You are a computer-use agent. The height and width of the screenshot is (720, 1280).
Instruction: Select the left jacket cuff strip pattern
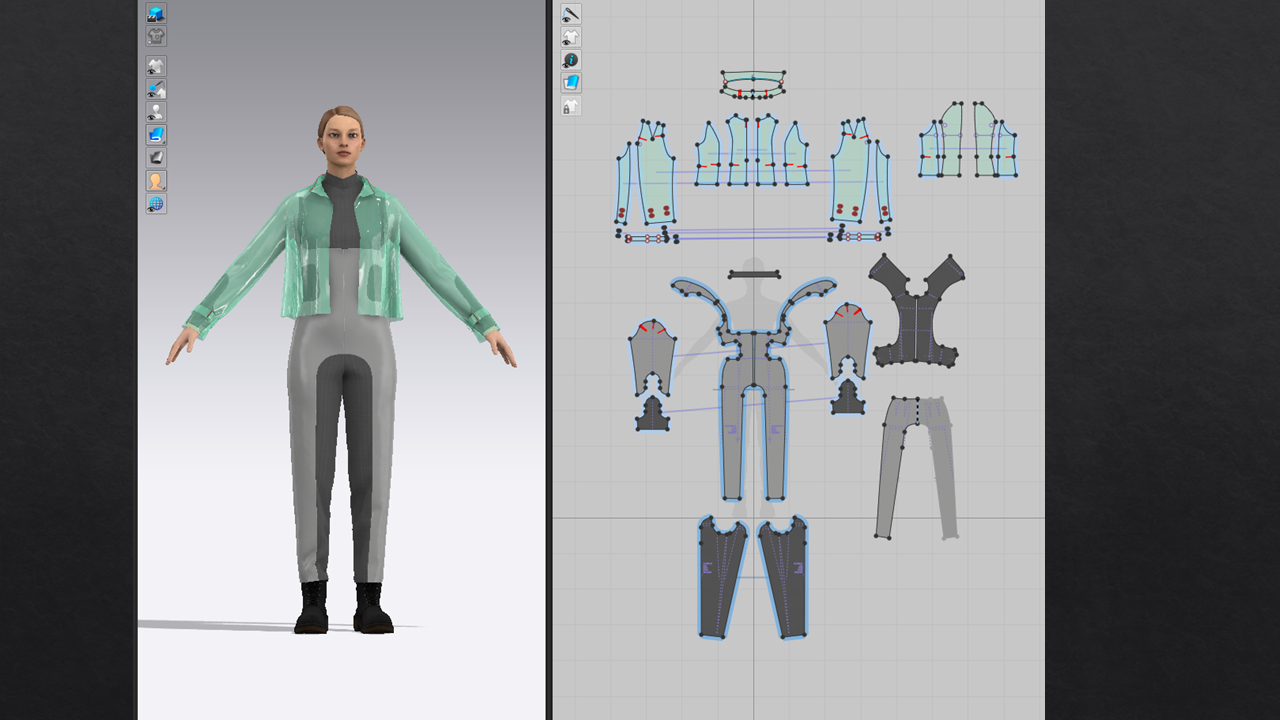(x=647, y=238)
